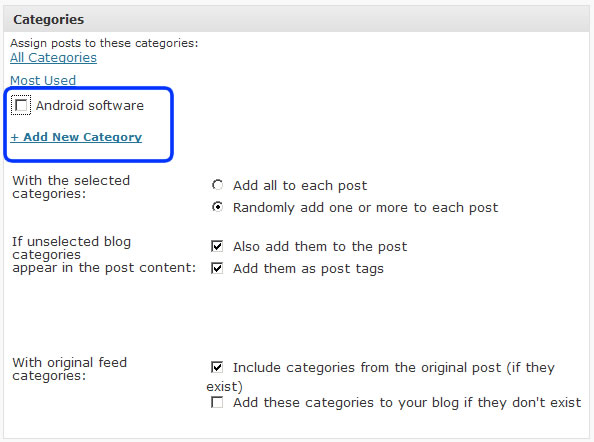Select the 'Add all to each post' radio button
This screenshot has width=594, height=442.
click(217, 185)
